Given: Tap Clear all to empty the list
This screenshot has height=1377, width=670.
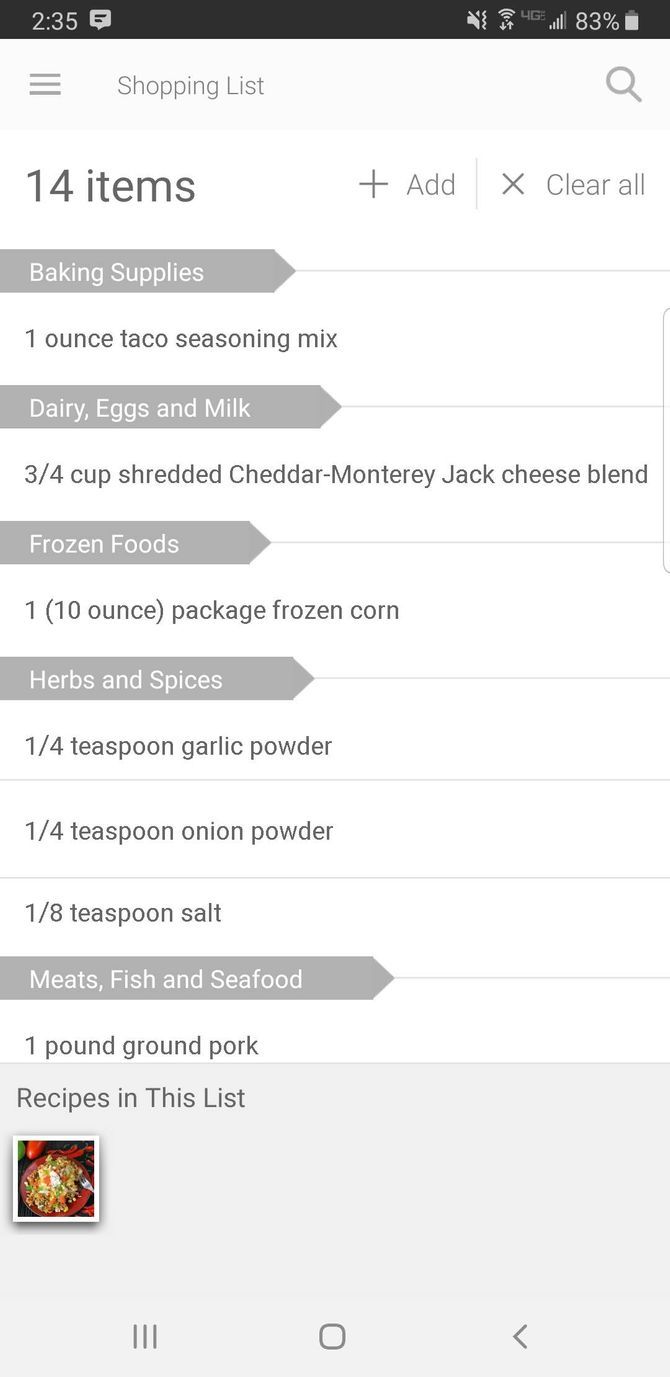Looking at the screenshot, I should point(595,184).
